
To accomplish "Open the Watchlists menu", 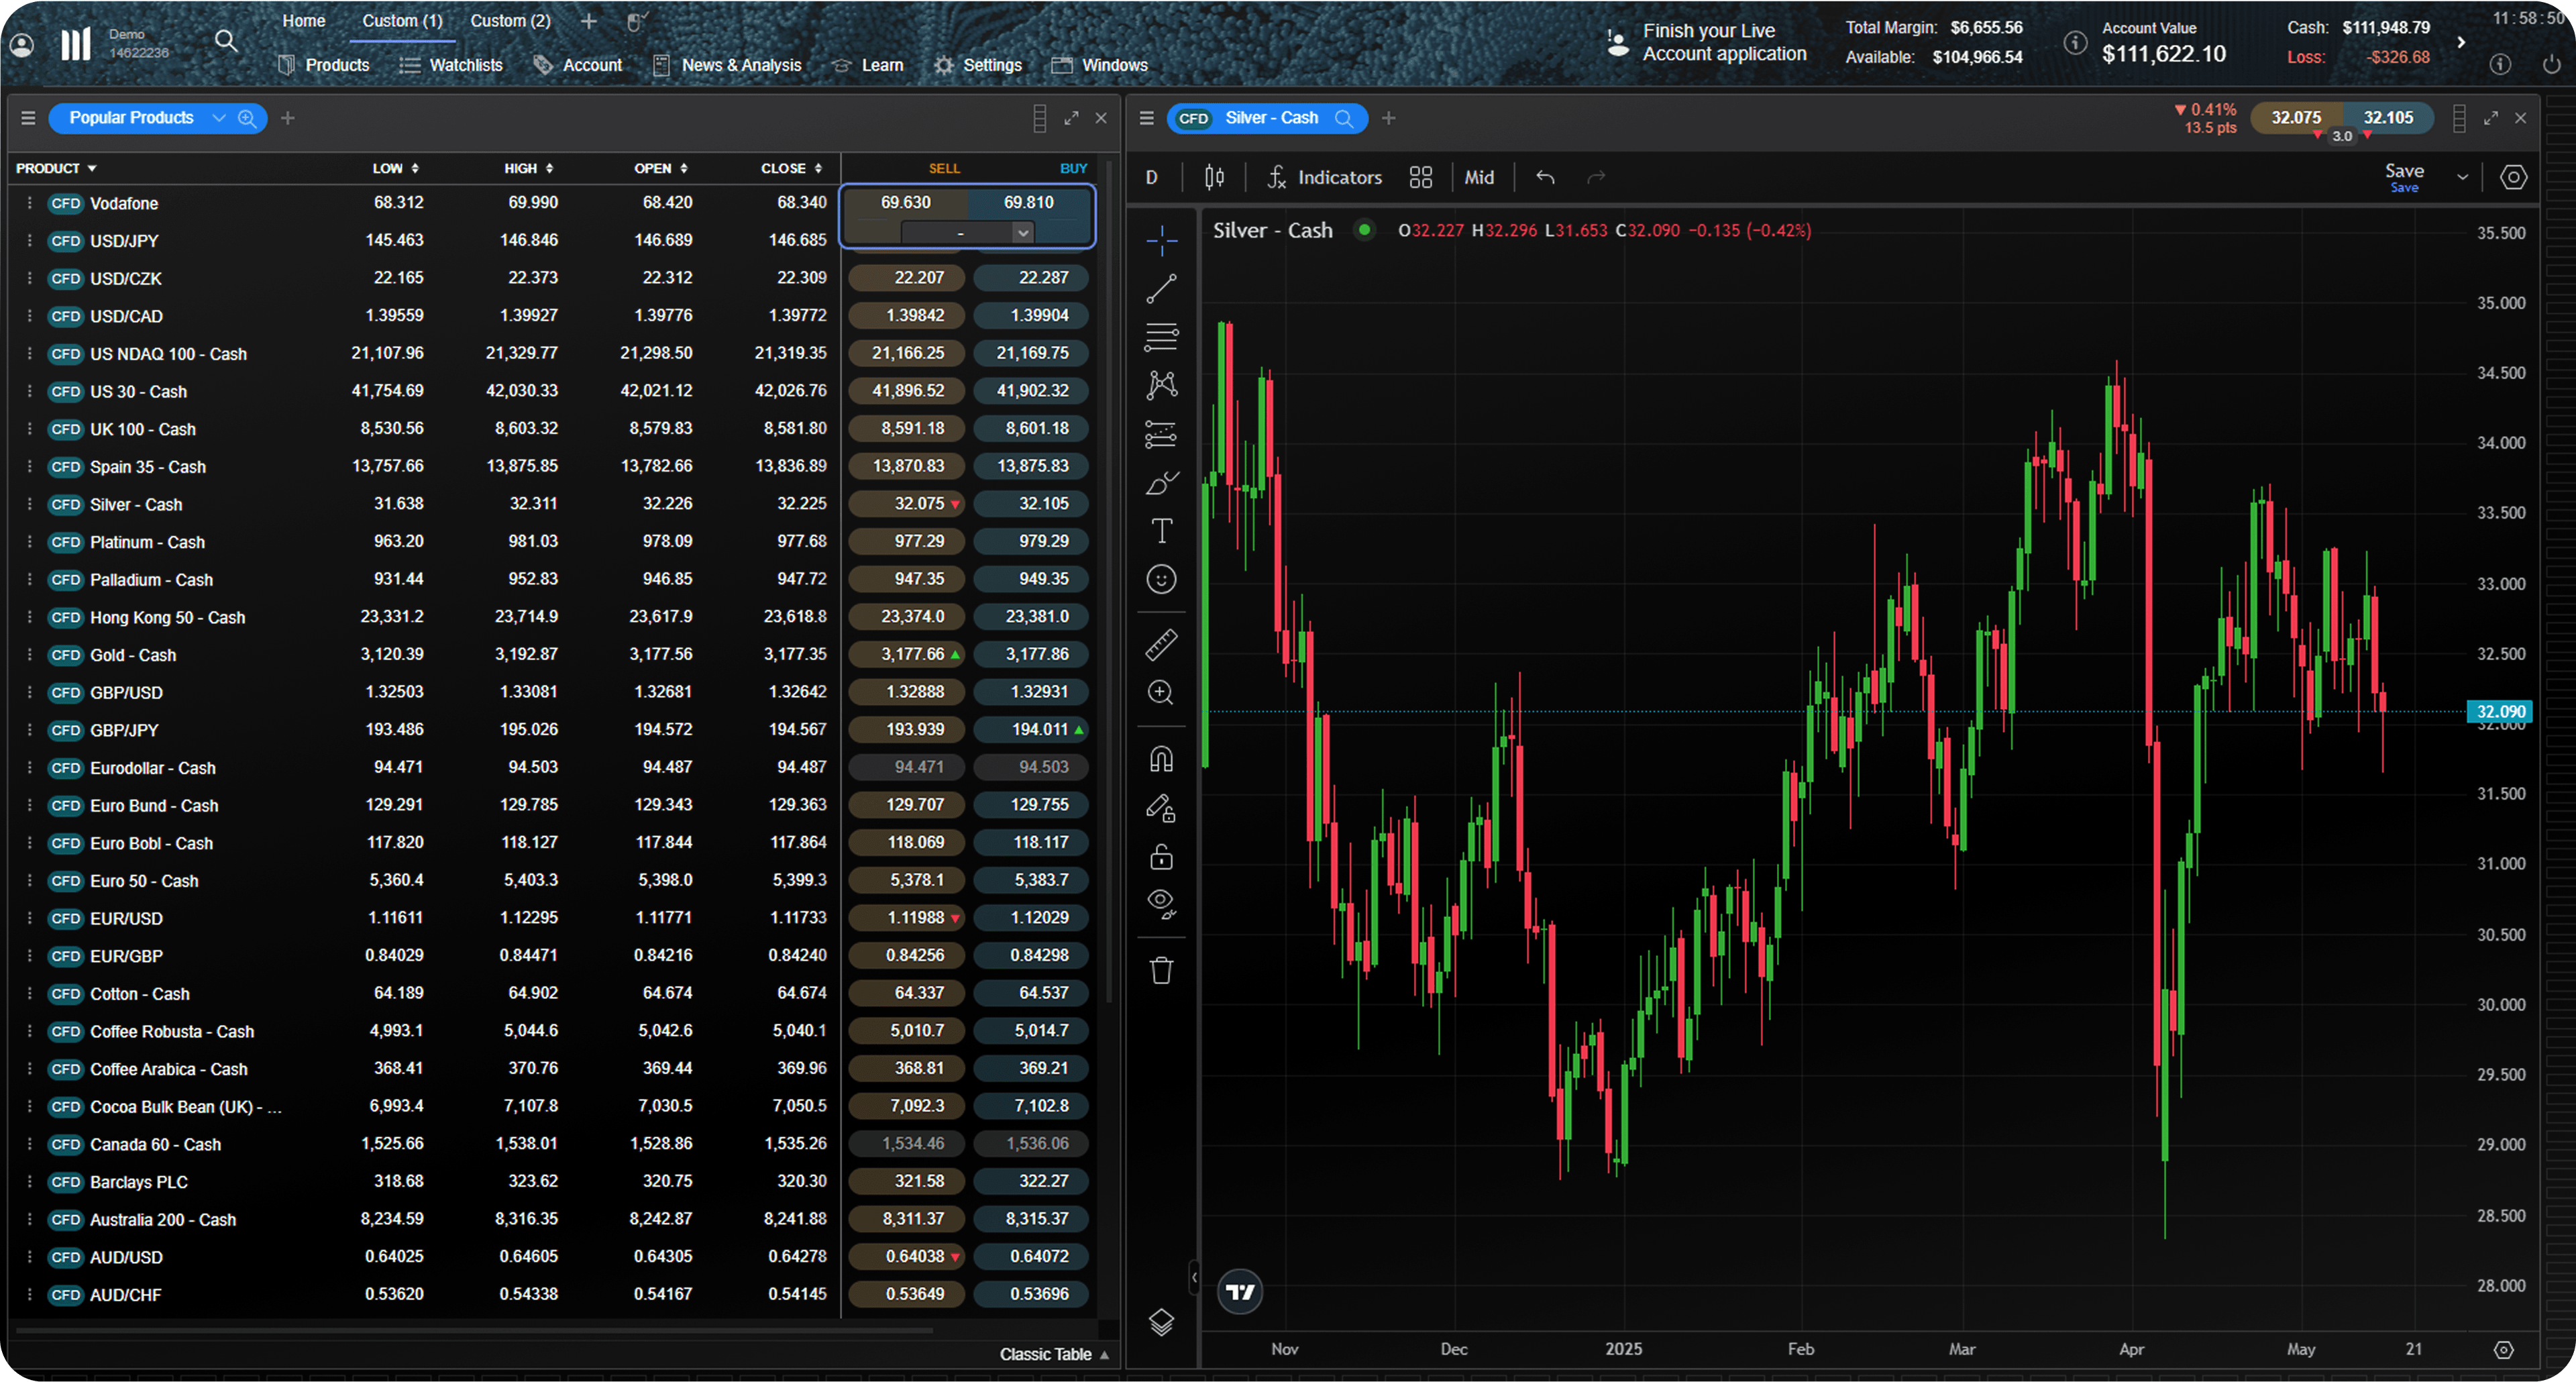I will click(451, 65).
